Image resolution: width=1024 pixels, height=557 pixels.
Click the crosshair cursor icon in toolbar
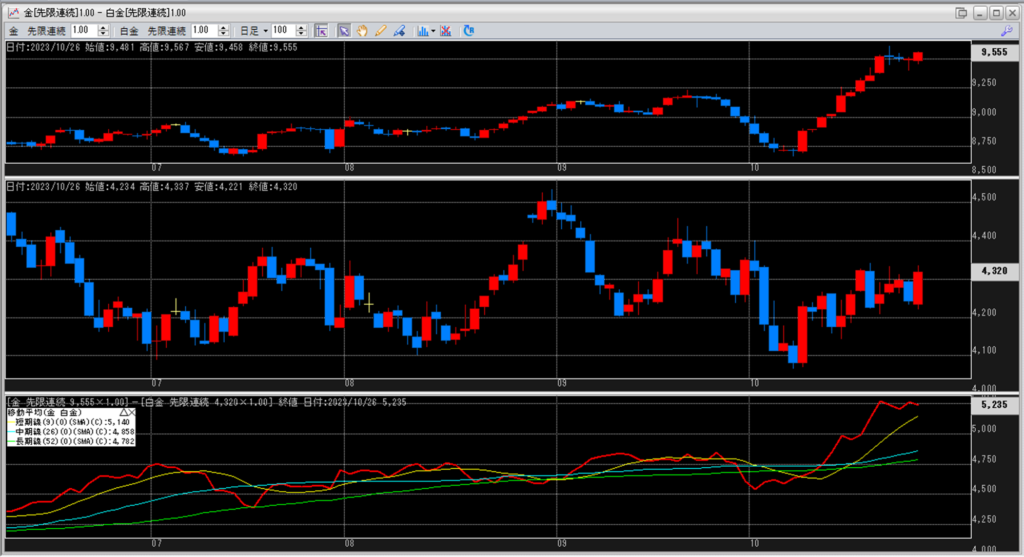[322, 31]
